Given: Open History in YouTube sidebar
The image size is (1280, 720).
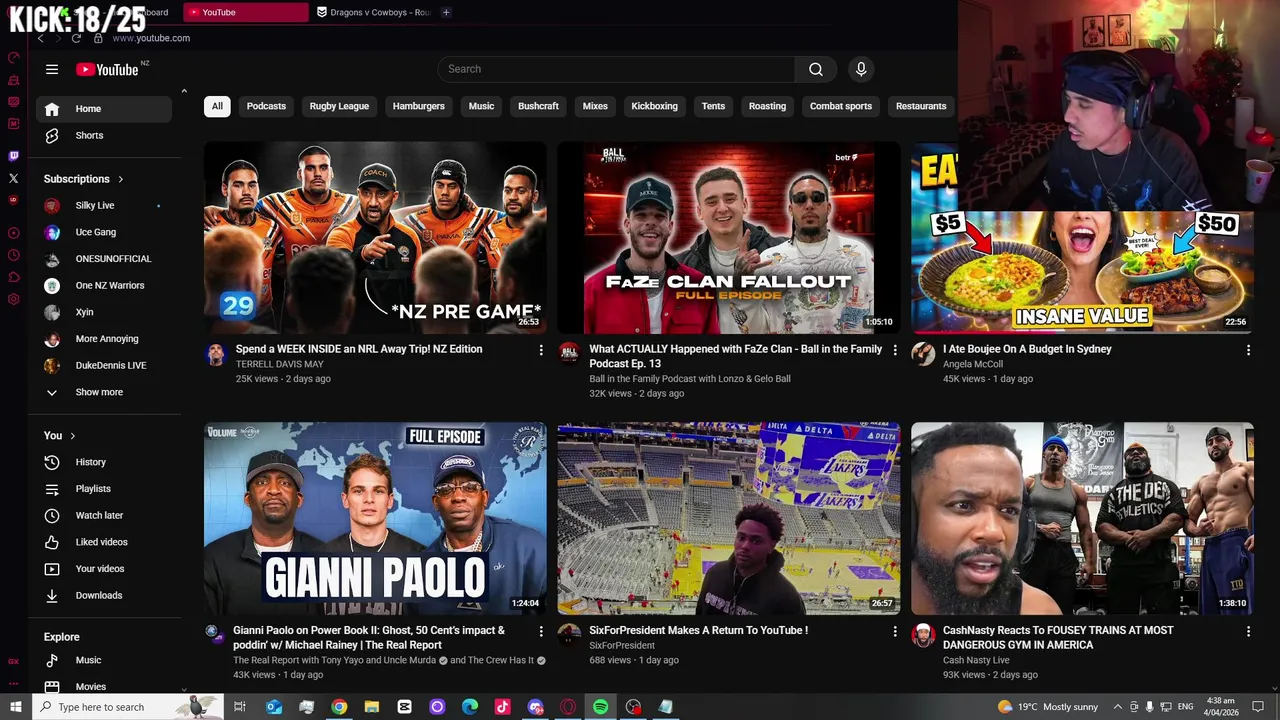Looking at the screenshot, I should 104,462.
